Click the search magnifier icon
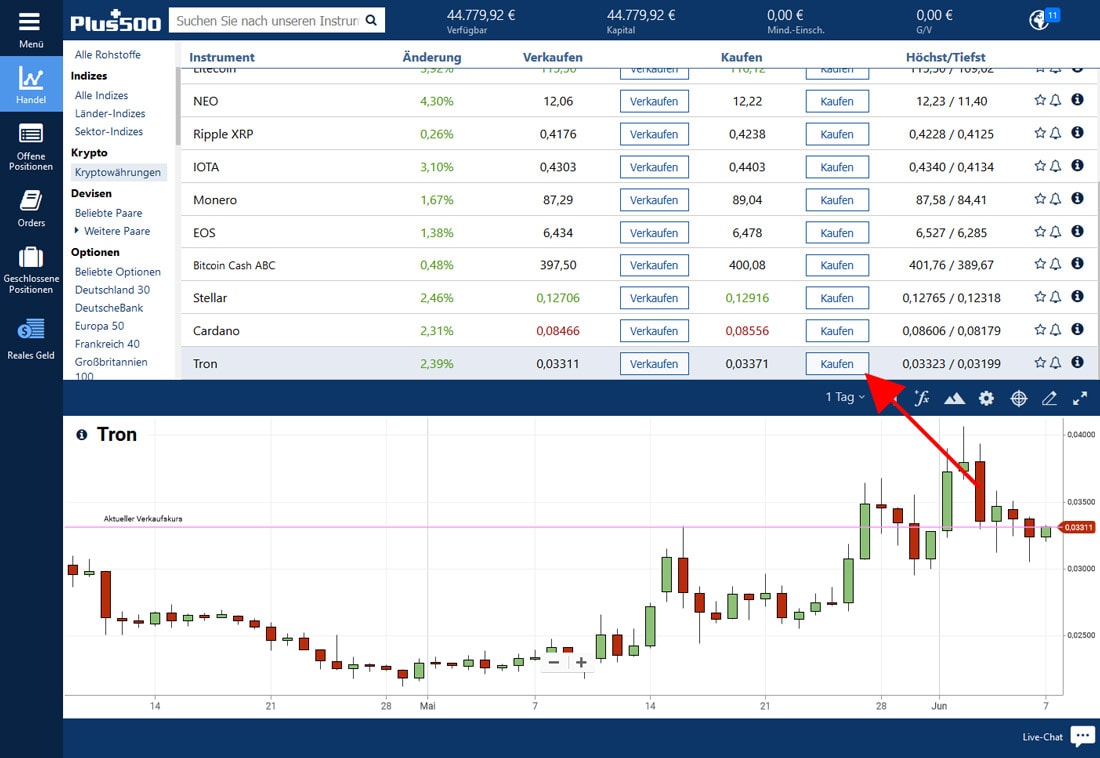This screenshot has width=1100, height=758. coord(371,20)
